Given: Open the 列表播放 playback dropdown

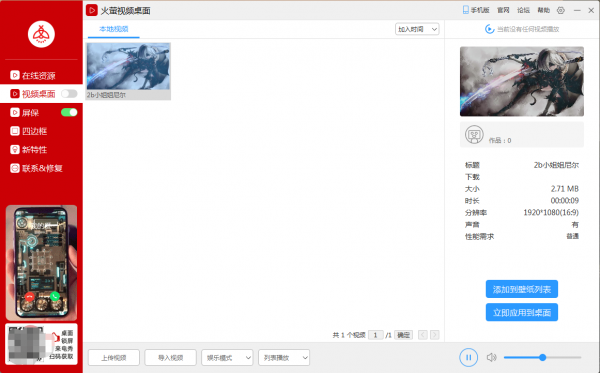Looking at the screenshot, I should 284,358.
